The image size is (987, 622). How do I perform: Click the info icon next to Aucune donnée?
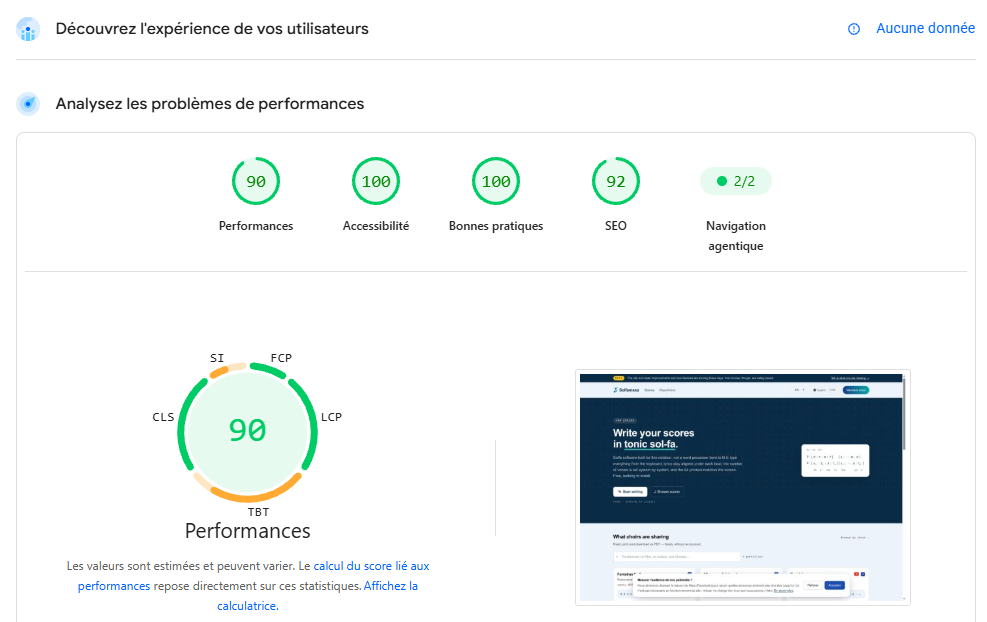(x=854, y=29)
